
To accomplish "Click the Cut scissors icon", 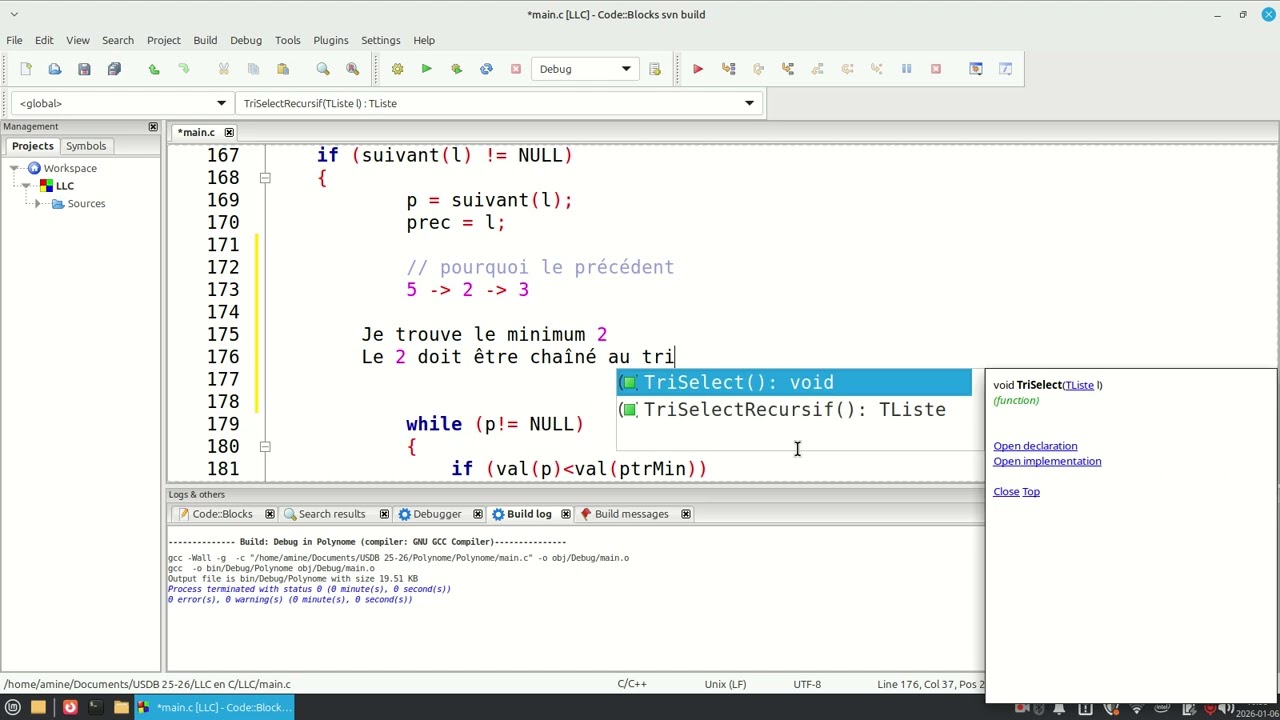I will (223, 69).
